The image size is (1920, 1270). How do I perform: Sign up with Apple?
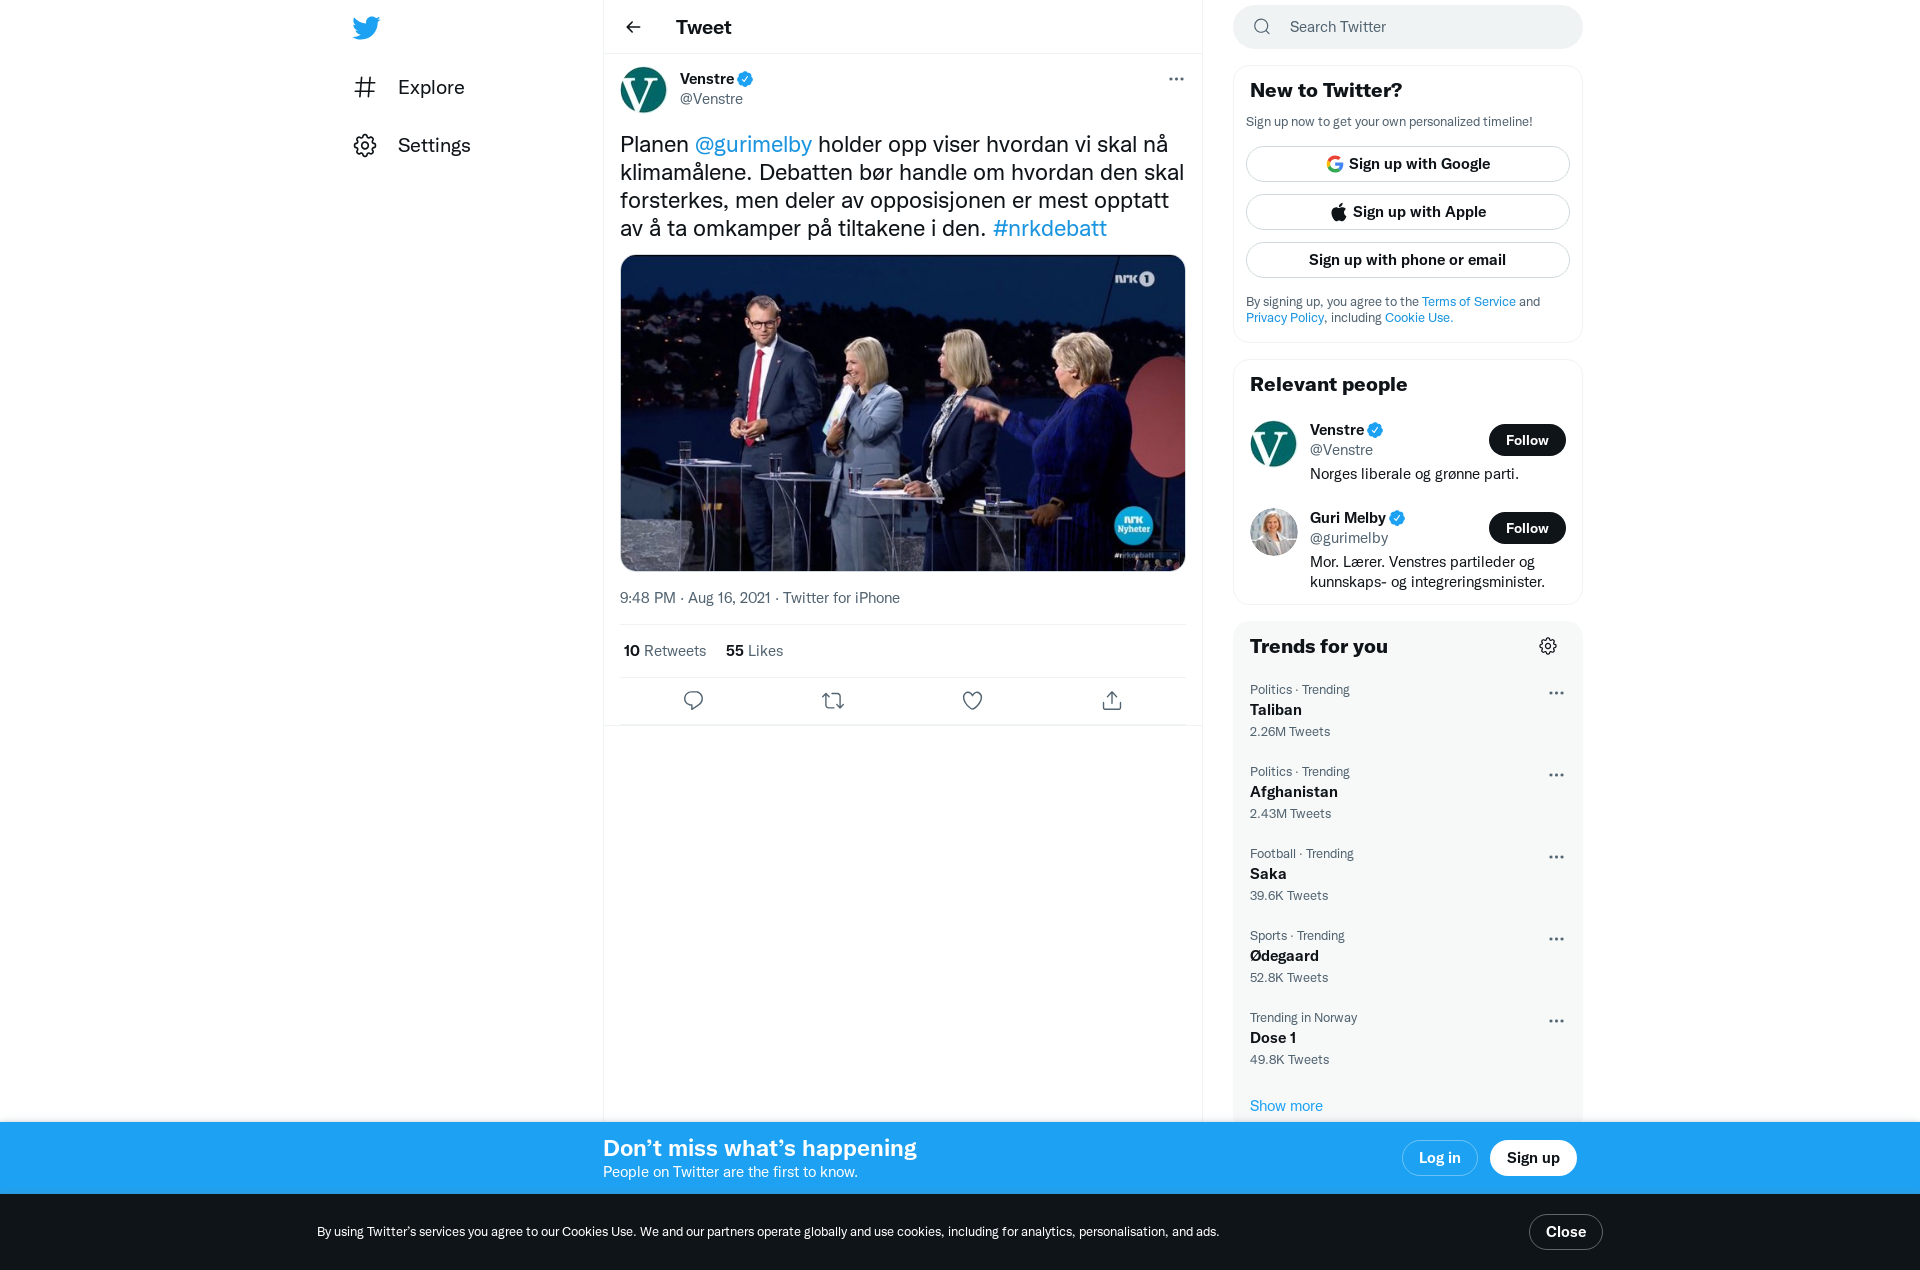[x=1408, y=212]
